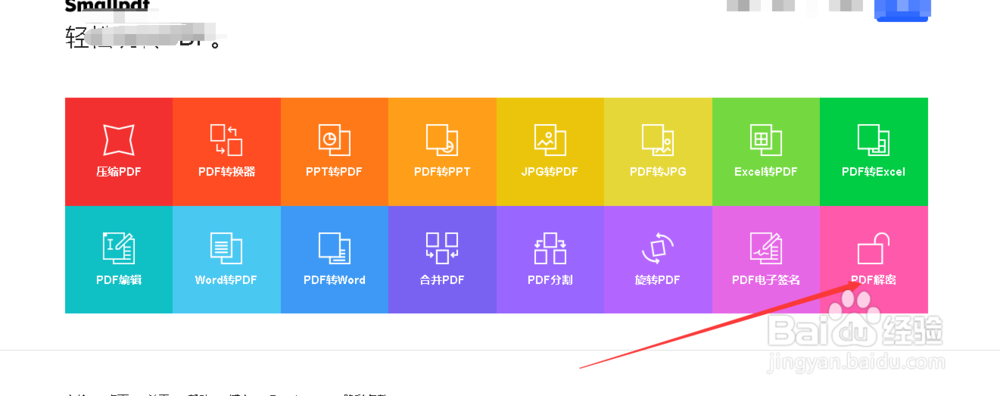Select the PDF转Word tool
The height and width of the screenshot is (396, 1000).
[334, 260]
